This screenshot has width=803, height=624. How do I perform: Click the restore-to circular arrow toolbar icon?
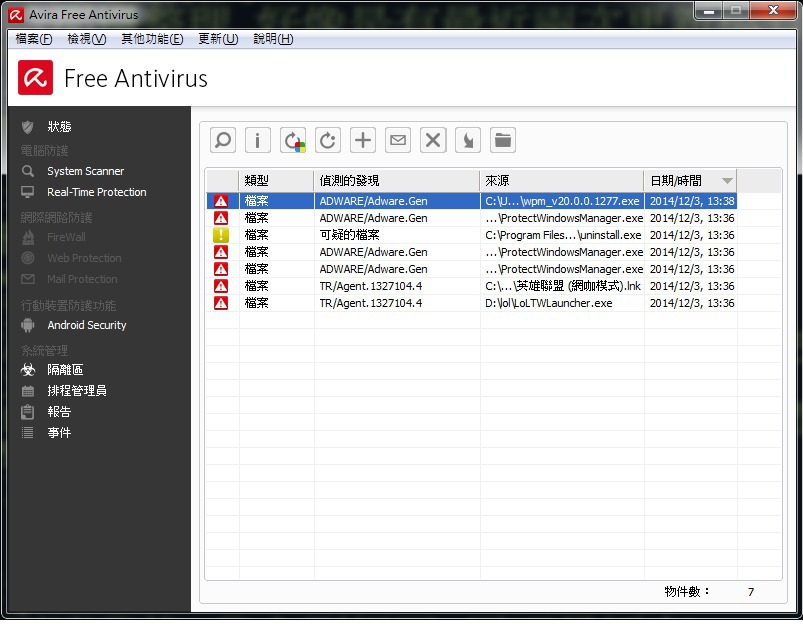click(328, 141)
